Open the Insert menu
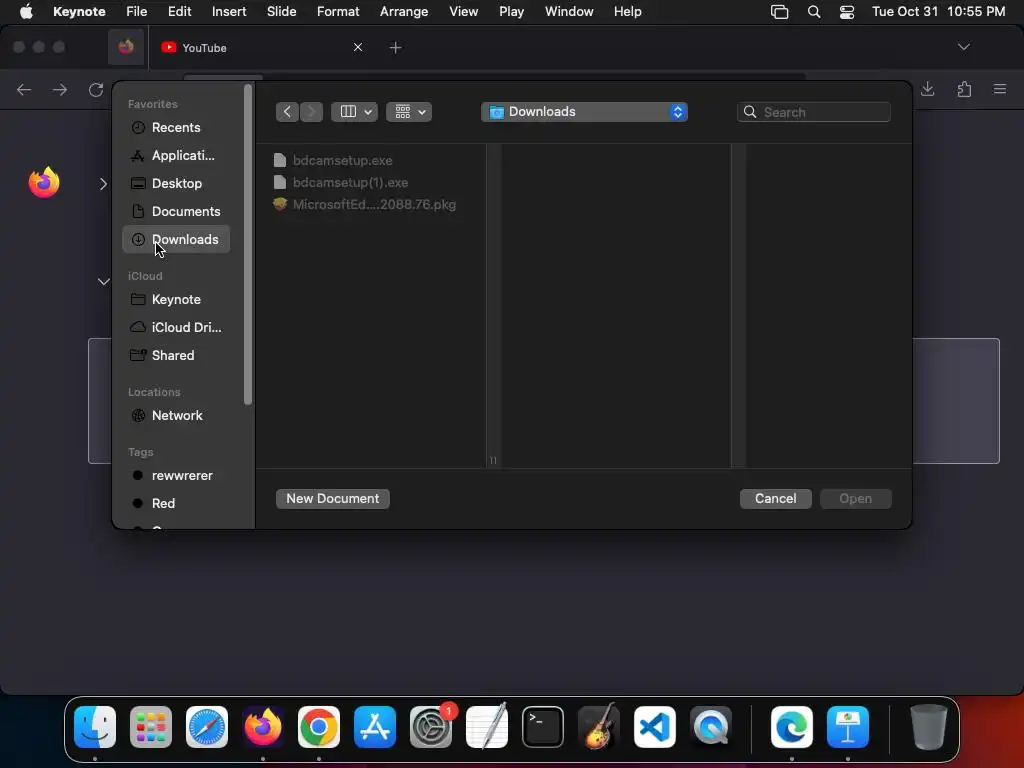This screenshot has width=1024, height=768. (229, 12)
